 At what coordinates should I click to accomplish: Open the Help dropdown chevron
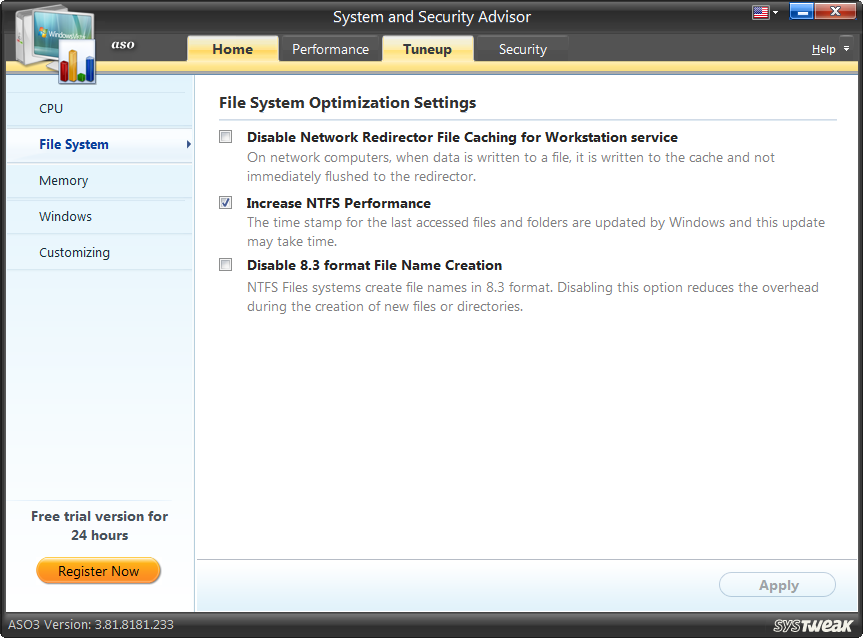pos(844,48)
